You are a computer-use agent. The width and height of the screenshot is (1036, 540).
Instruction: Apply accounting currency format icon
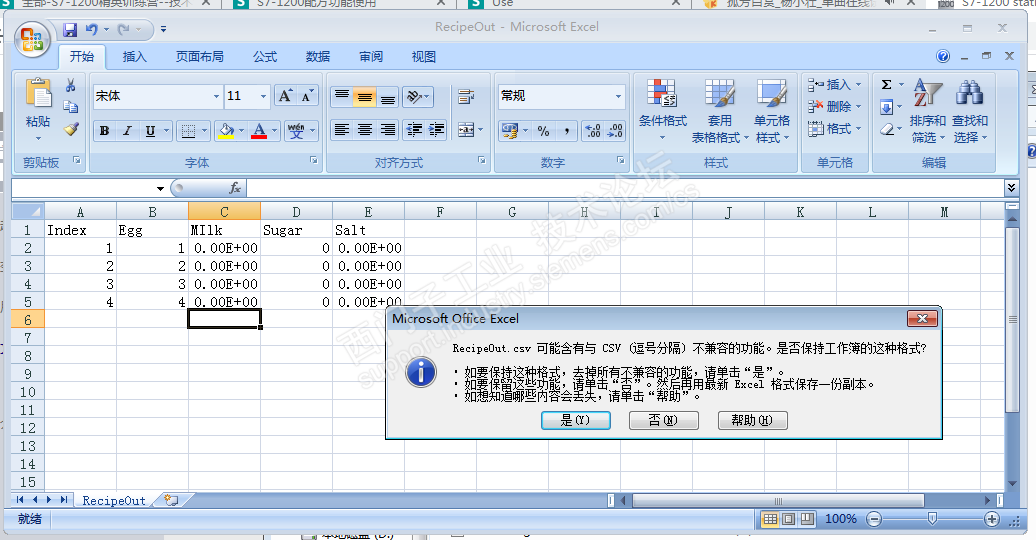pos(509,131)
